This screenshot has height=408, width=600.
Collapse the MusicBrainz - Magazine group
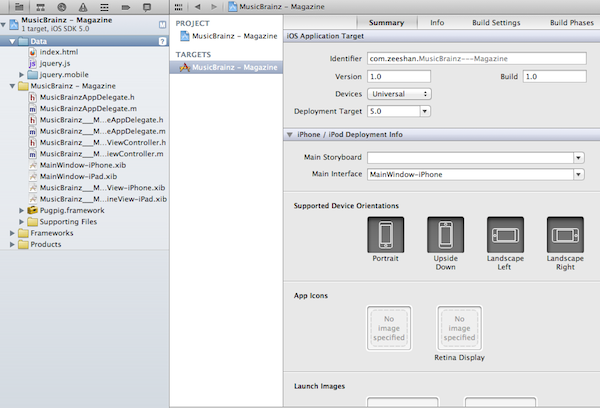click(12, 86)
